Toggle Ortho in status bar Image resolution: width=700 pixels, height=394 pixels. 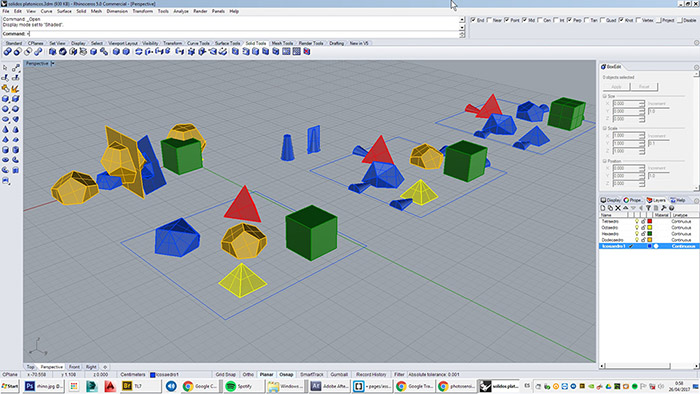[x=248, y=375]
